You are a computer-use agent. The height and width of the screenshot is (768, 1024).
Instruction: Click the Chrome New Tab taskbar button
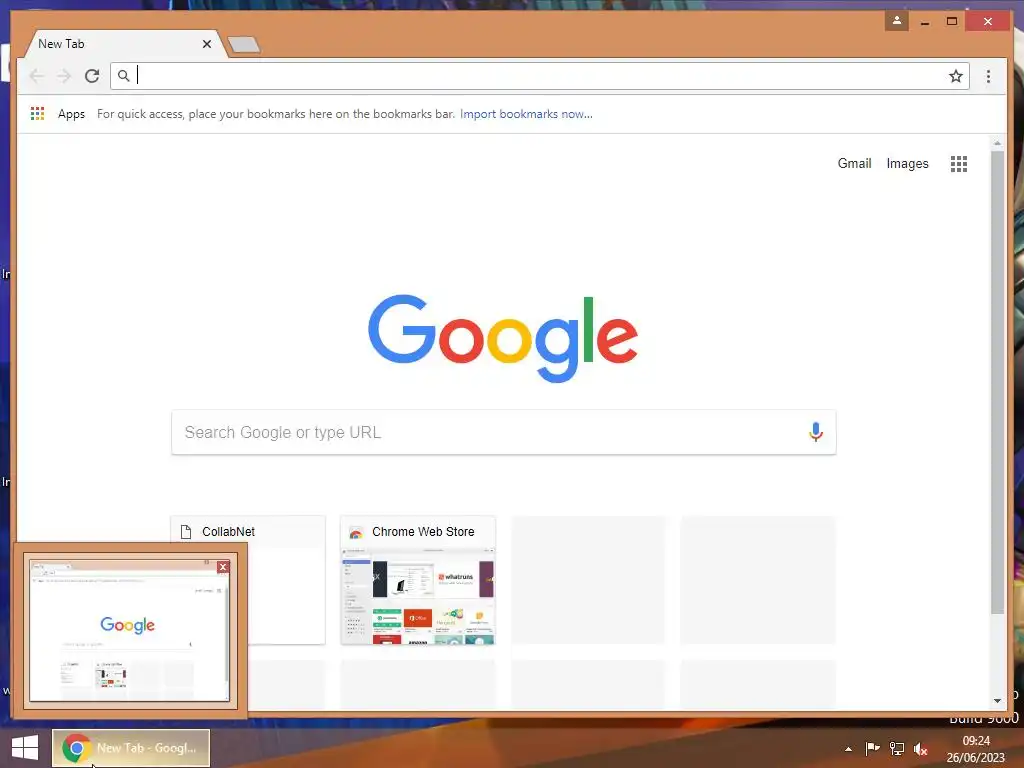pyautogui.click(x=131, y=748)
